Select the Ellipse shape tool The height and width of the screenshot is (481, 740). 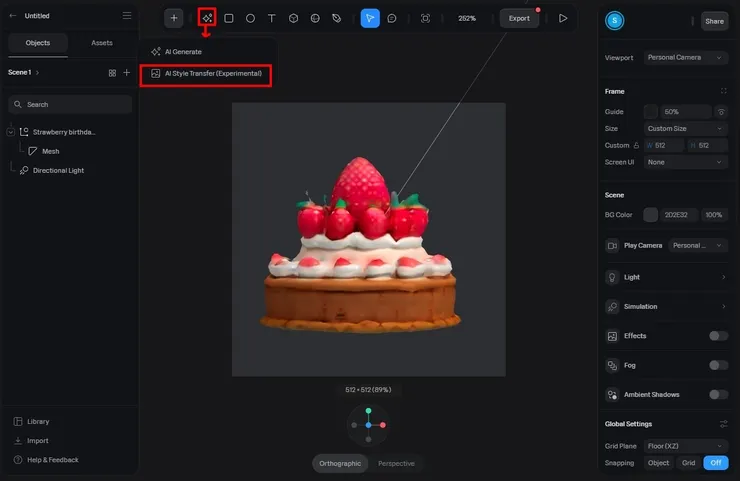click(250, 18)
